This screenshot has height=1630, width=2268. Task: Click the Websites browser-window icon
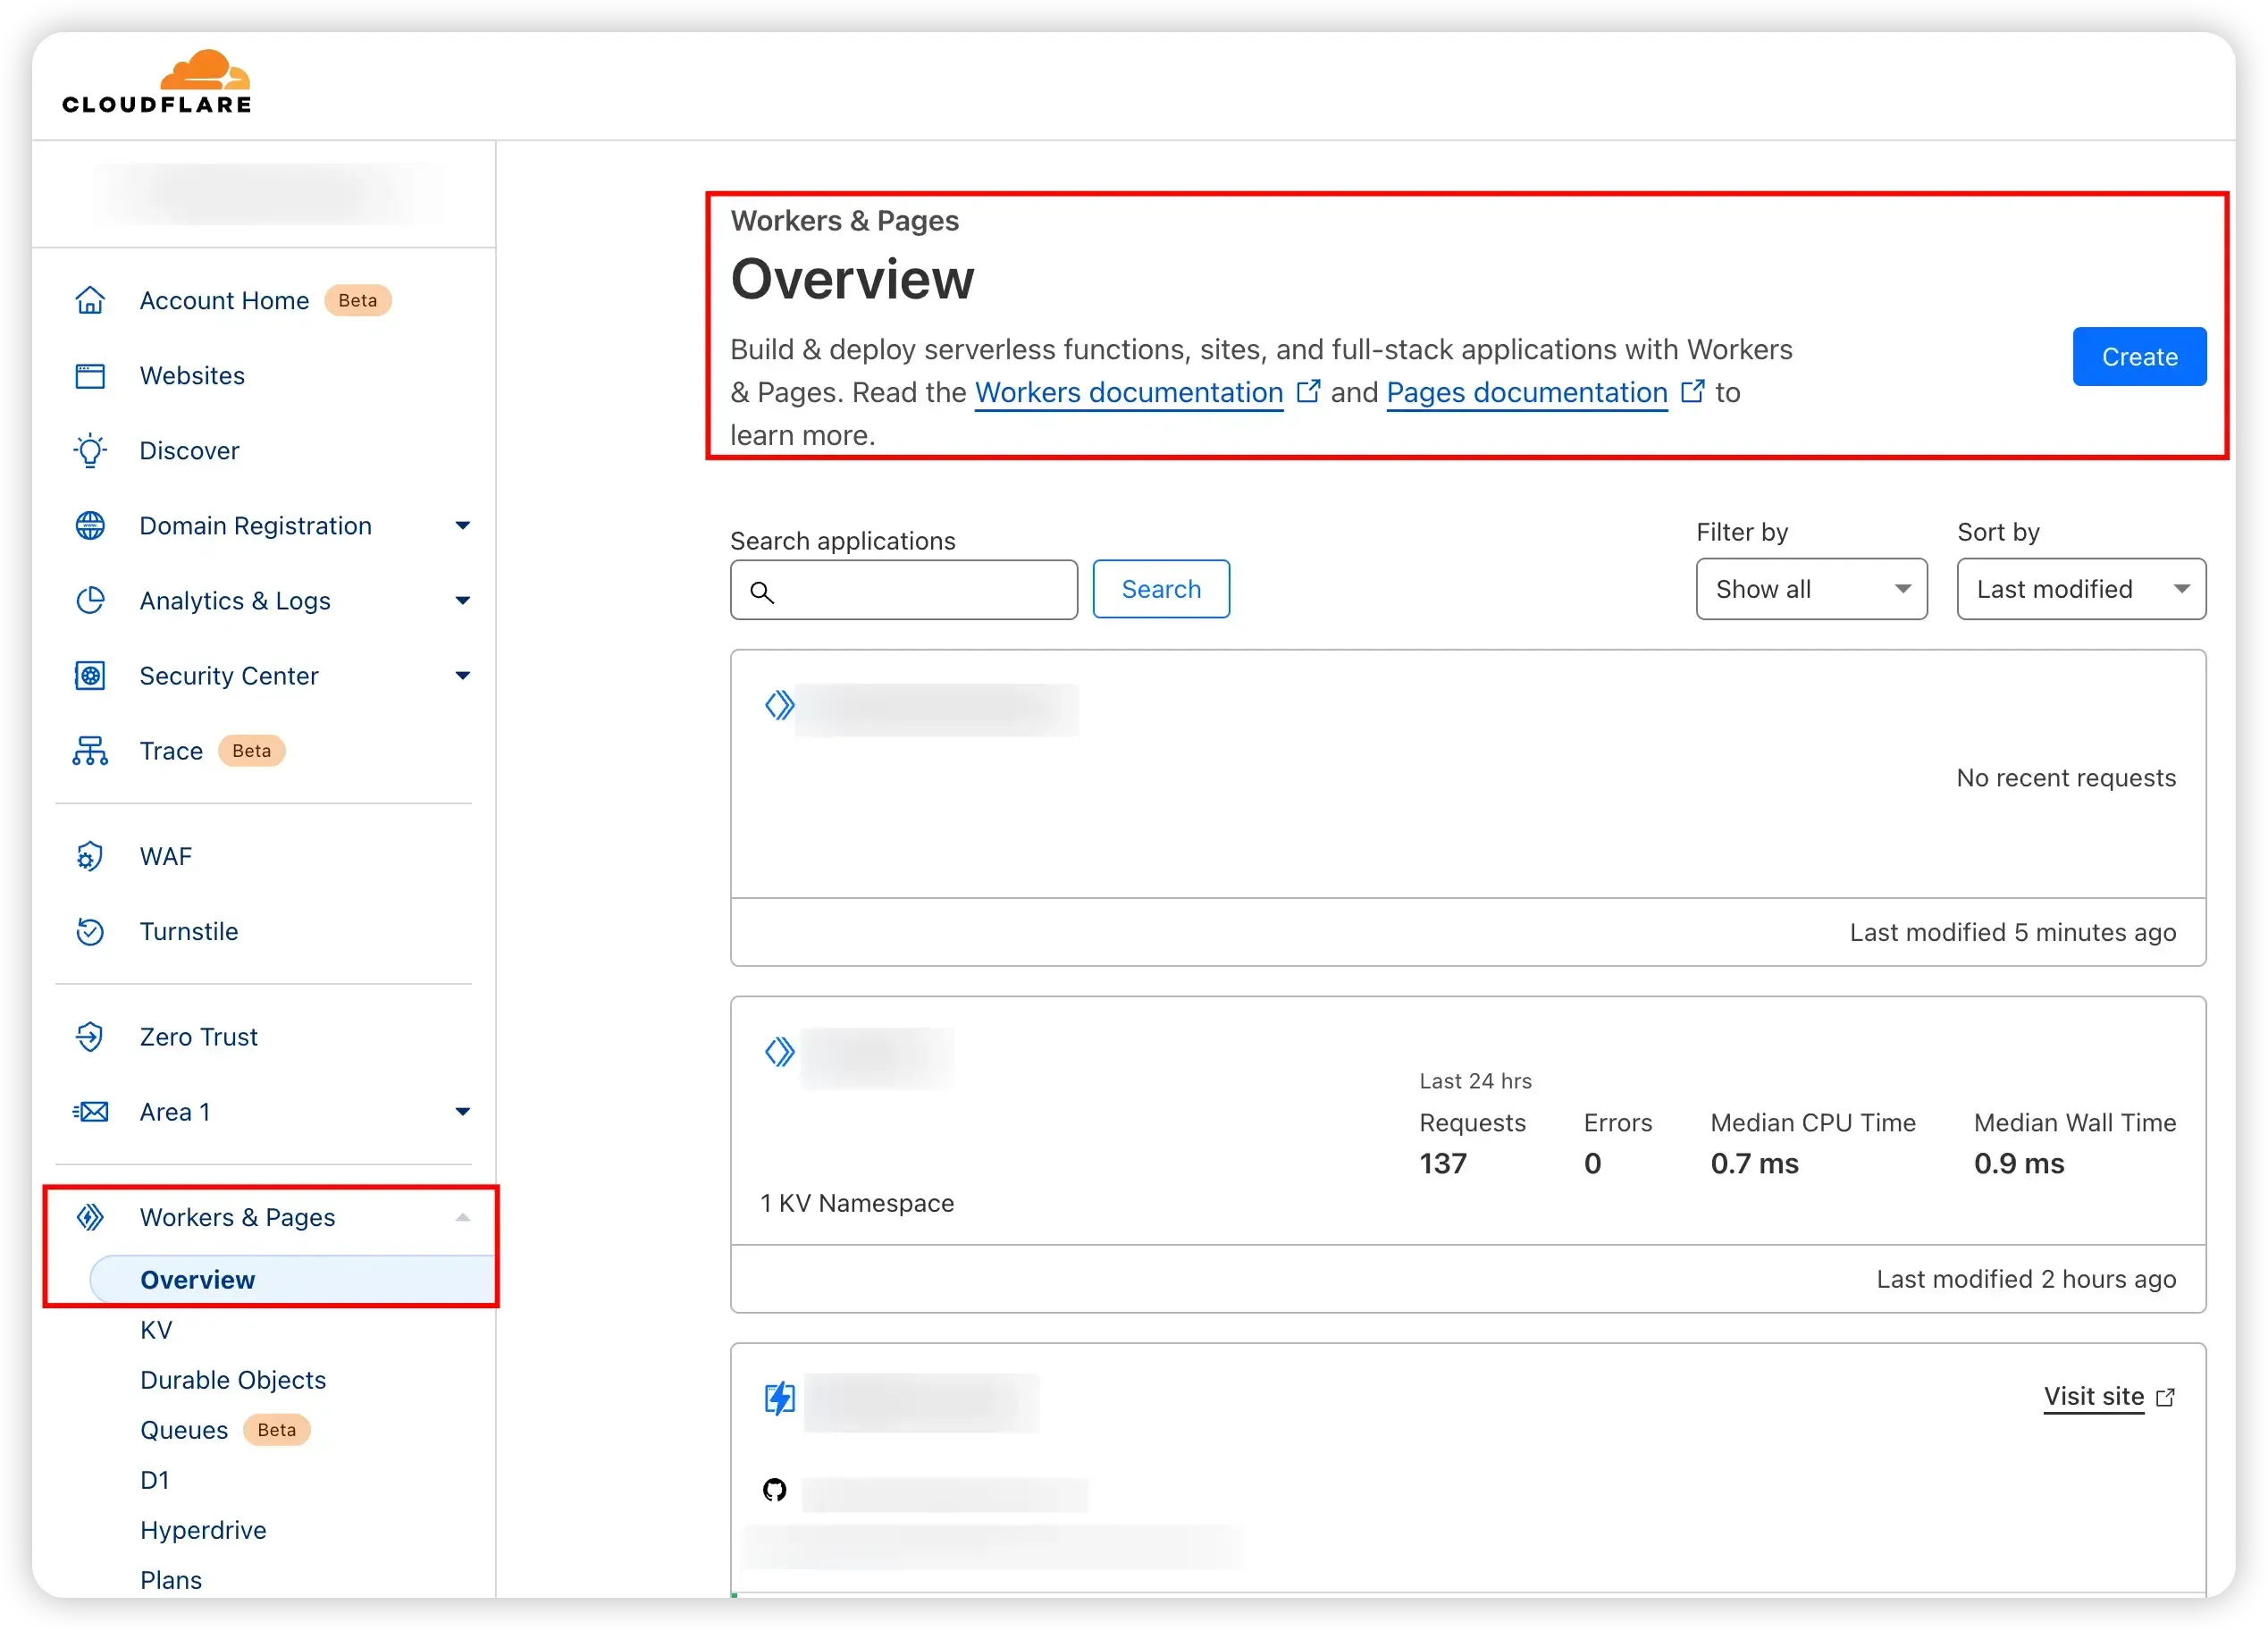[90, 376]
